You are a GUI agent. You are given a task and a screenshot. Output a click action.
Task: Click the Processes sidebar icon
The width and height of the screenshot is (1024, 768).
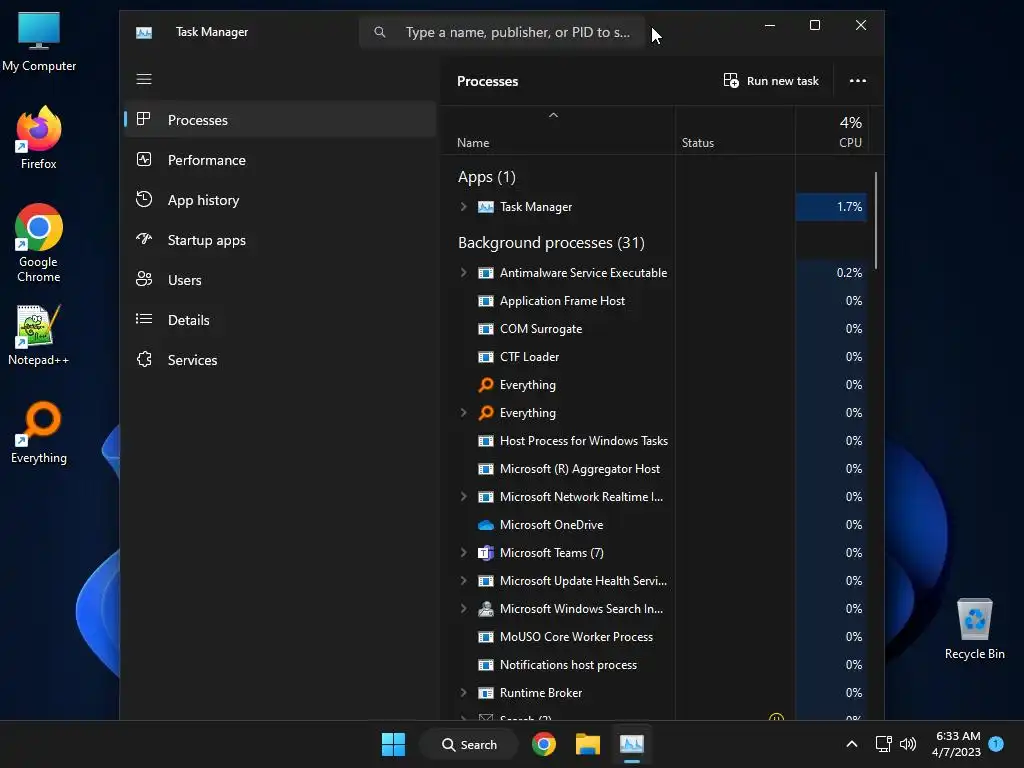(x=144, y=120)
